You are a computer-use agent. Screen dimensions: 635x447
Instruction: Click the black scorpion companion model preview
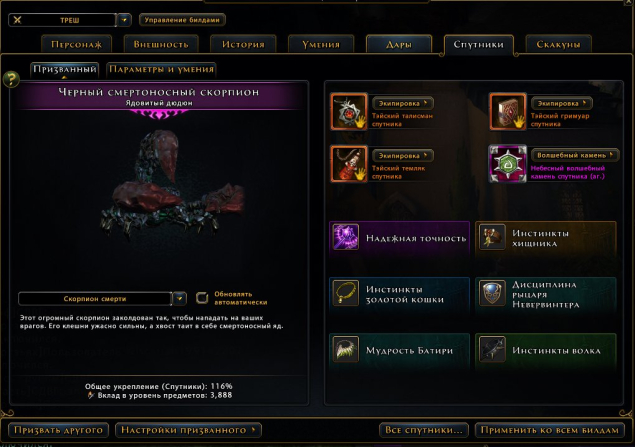(172, 188)
